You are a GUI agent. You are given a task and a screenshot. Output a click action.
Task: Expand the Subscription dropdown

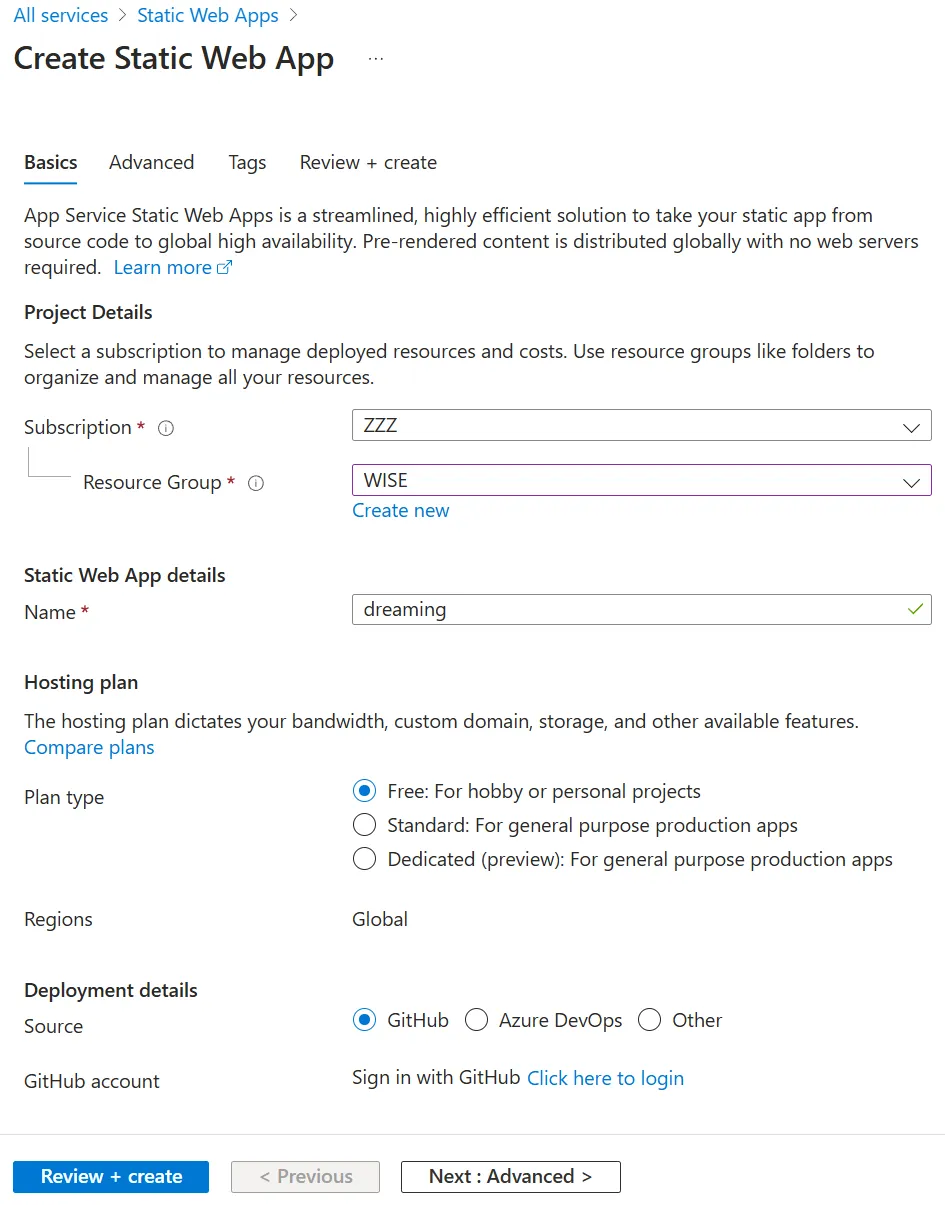(x=641, y=426)
